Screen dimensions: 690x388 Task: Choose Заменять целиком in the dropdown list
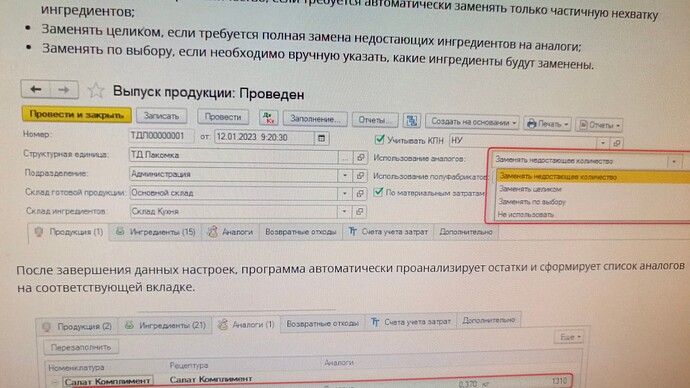pos(530,189)
